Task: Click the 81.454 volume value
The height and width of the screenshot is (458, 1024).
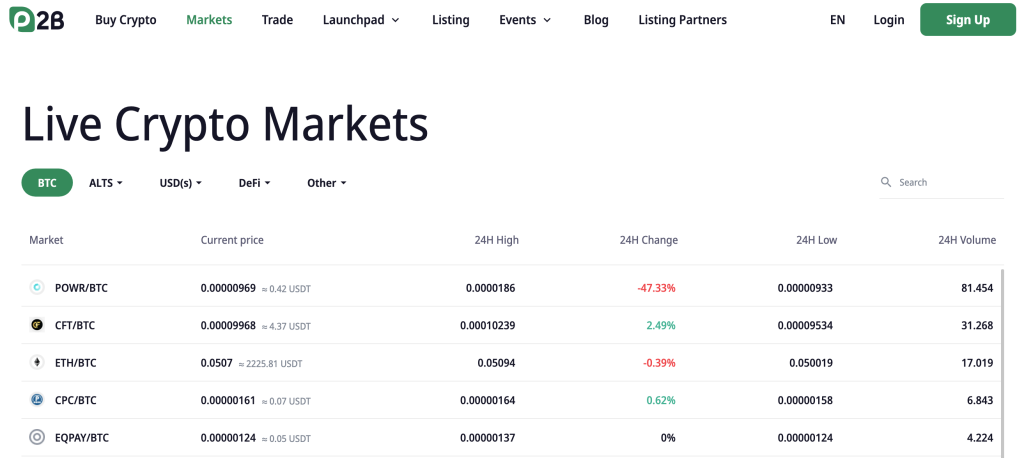Action: click(x=977, y=287)
